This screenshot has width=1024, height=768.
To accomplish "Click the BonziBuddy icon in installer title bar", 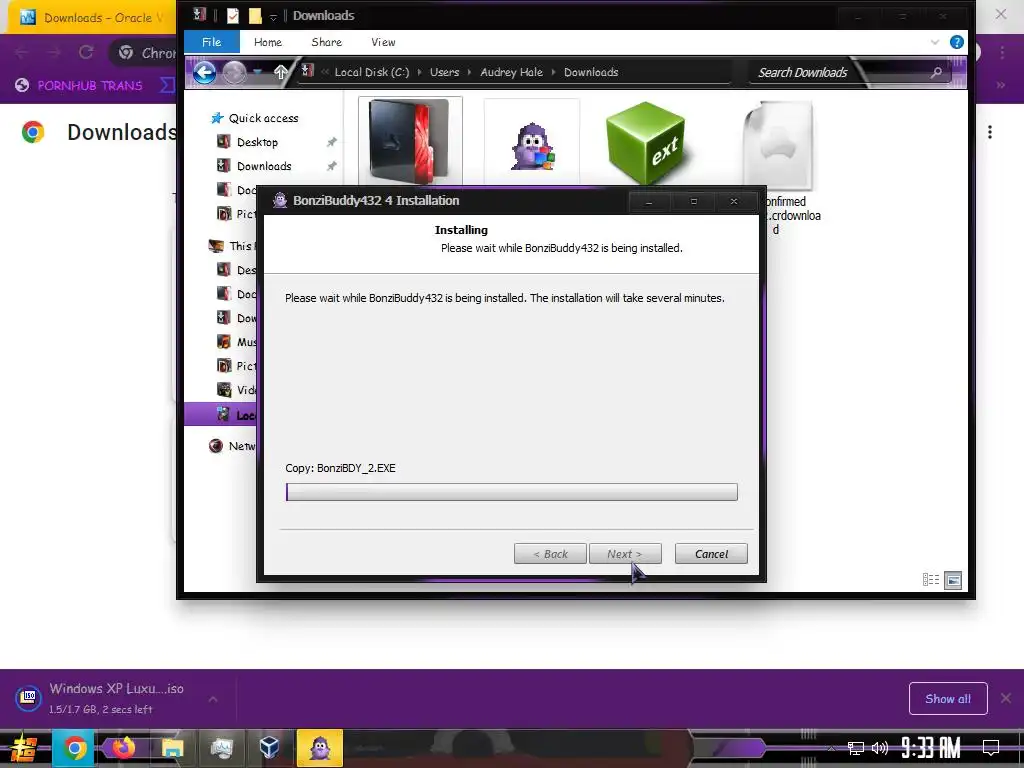I will coord(280,200).
